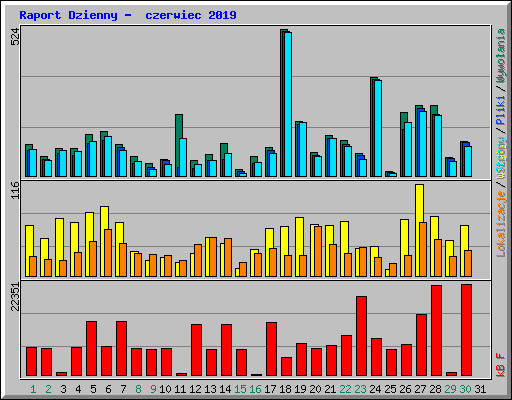Image resolution: width=512 pixels, height=400 pixels.
Task: Click the tall cyan bar for day 18
Action: click(288, 104)
